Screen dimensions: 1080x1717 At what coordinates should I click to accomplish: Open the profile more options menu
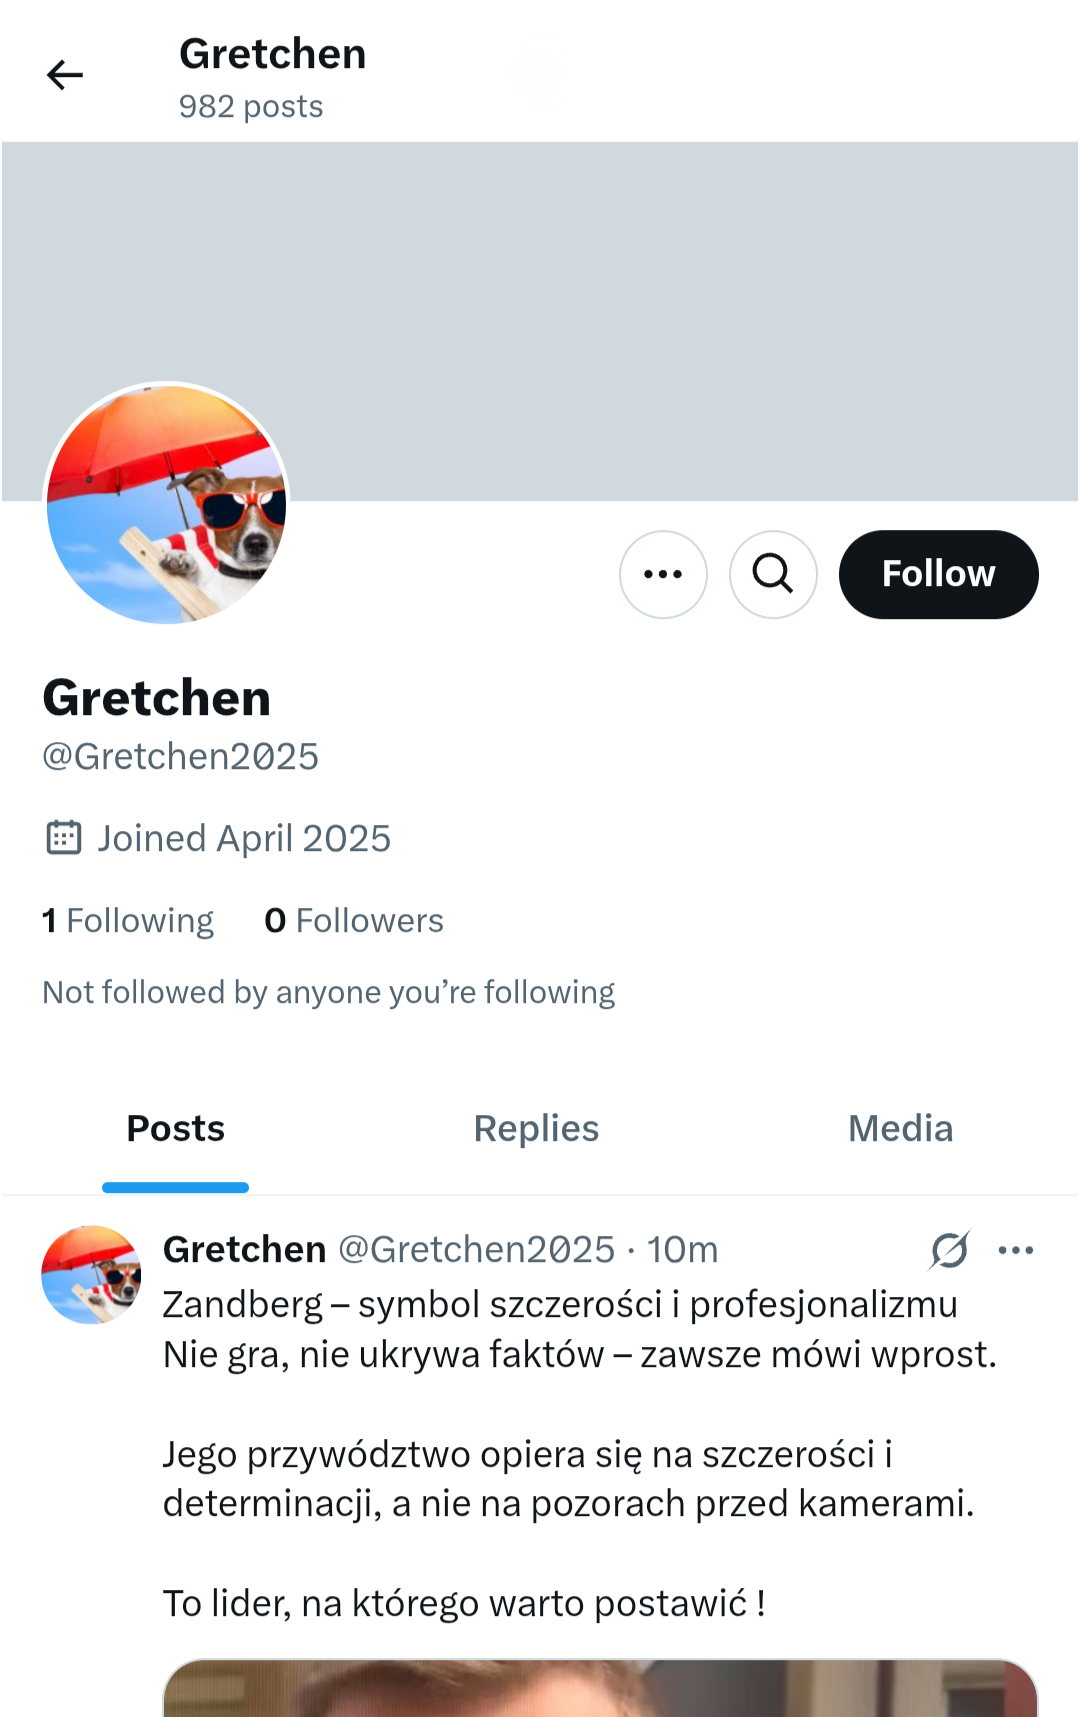tap(663, 574)
